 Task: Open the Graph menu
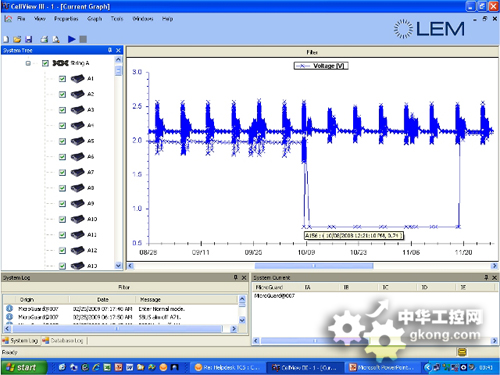94,19
